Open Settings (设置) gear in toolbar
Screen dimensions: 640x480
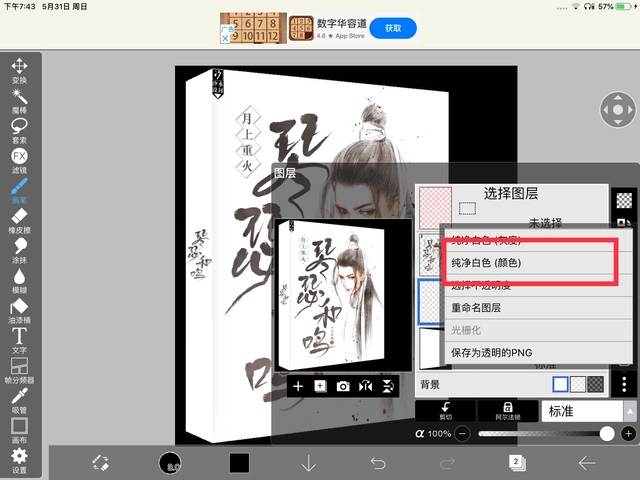tap(19, 459)
